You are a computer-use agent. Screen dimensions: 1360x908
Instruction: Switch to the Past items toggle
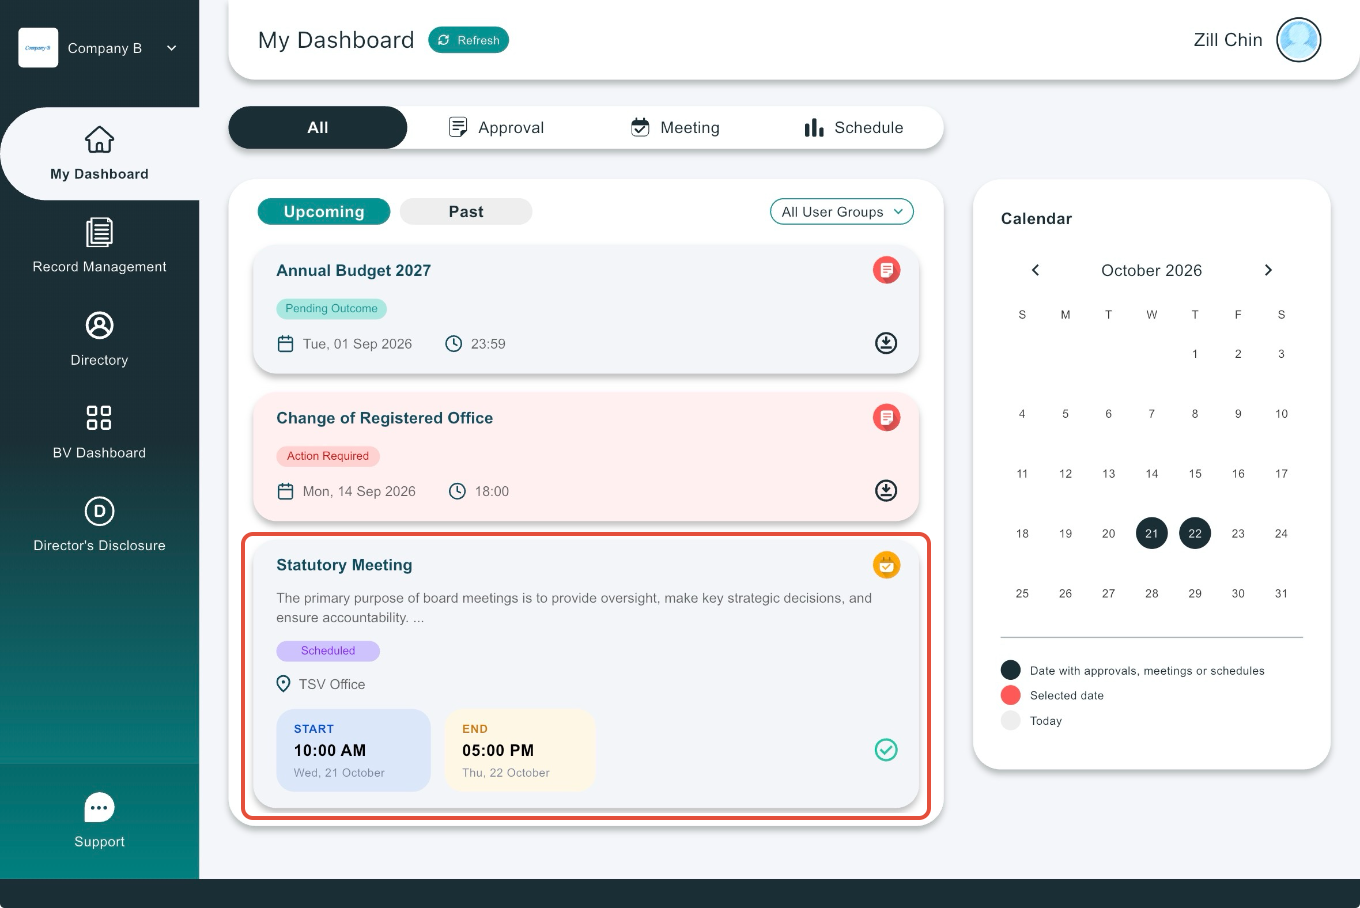(x=466, y=211)
